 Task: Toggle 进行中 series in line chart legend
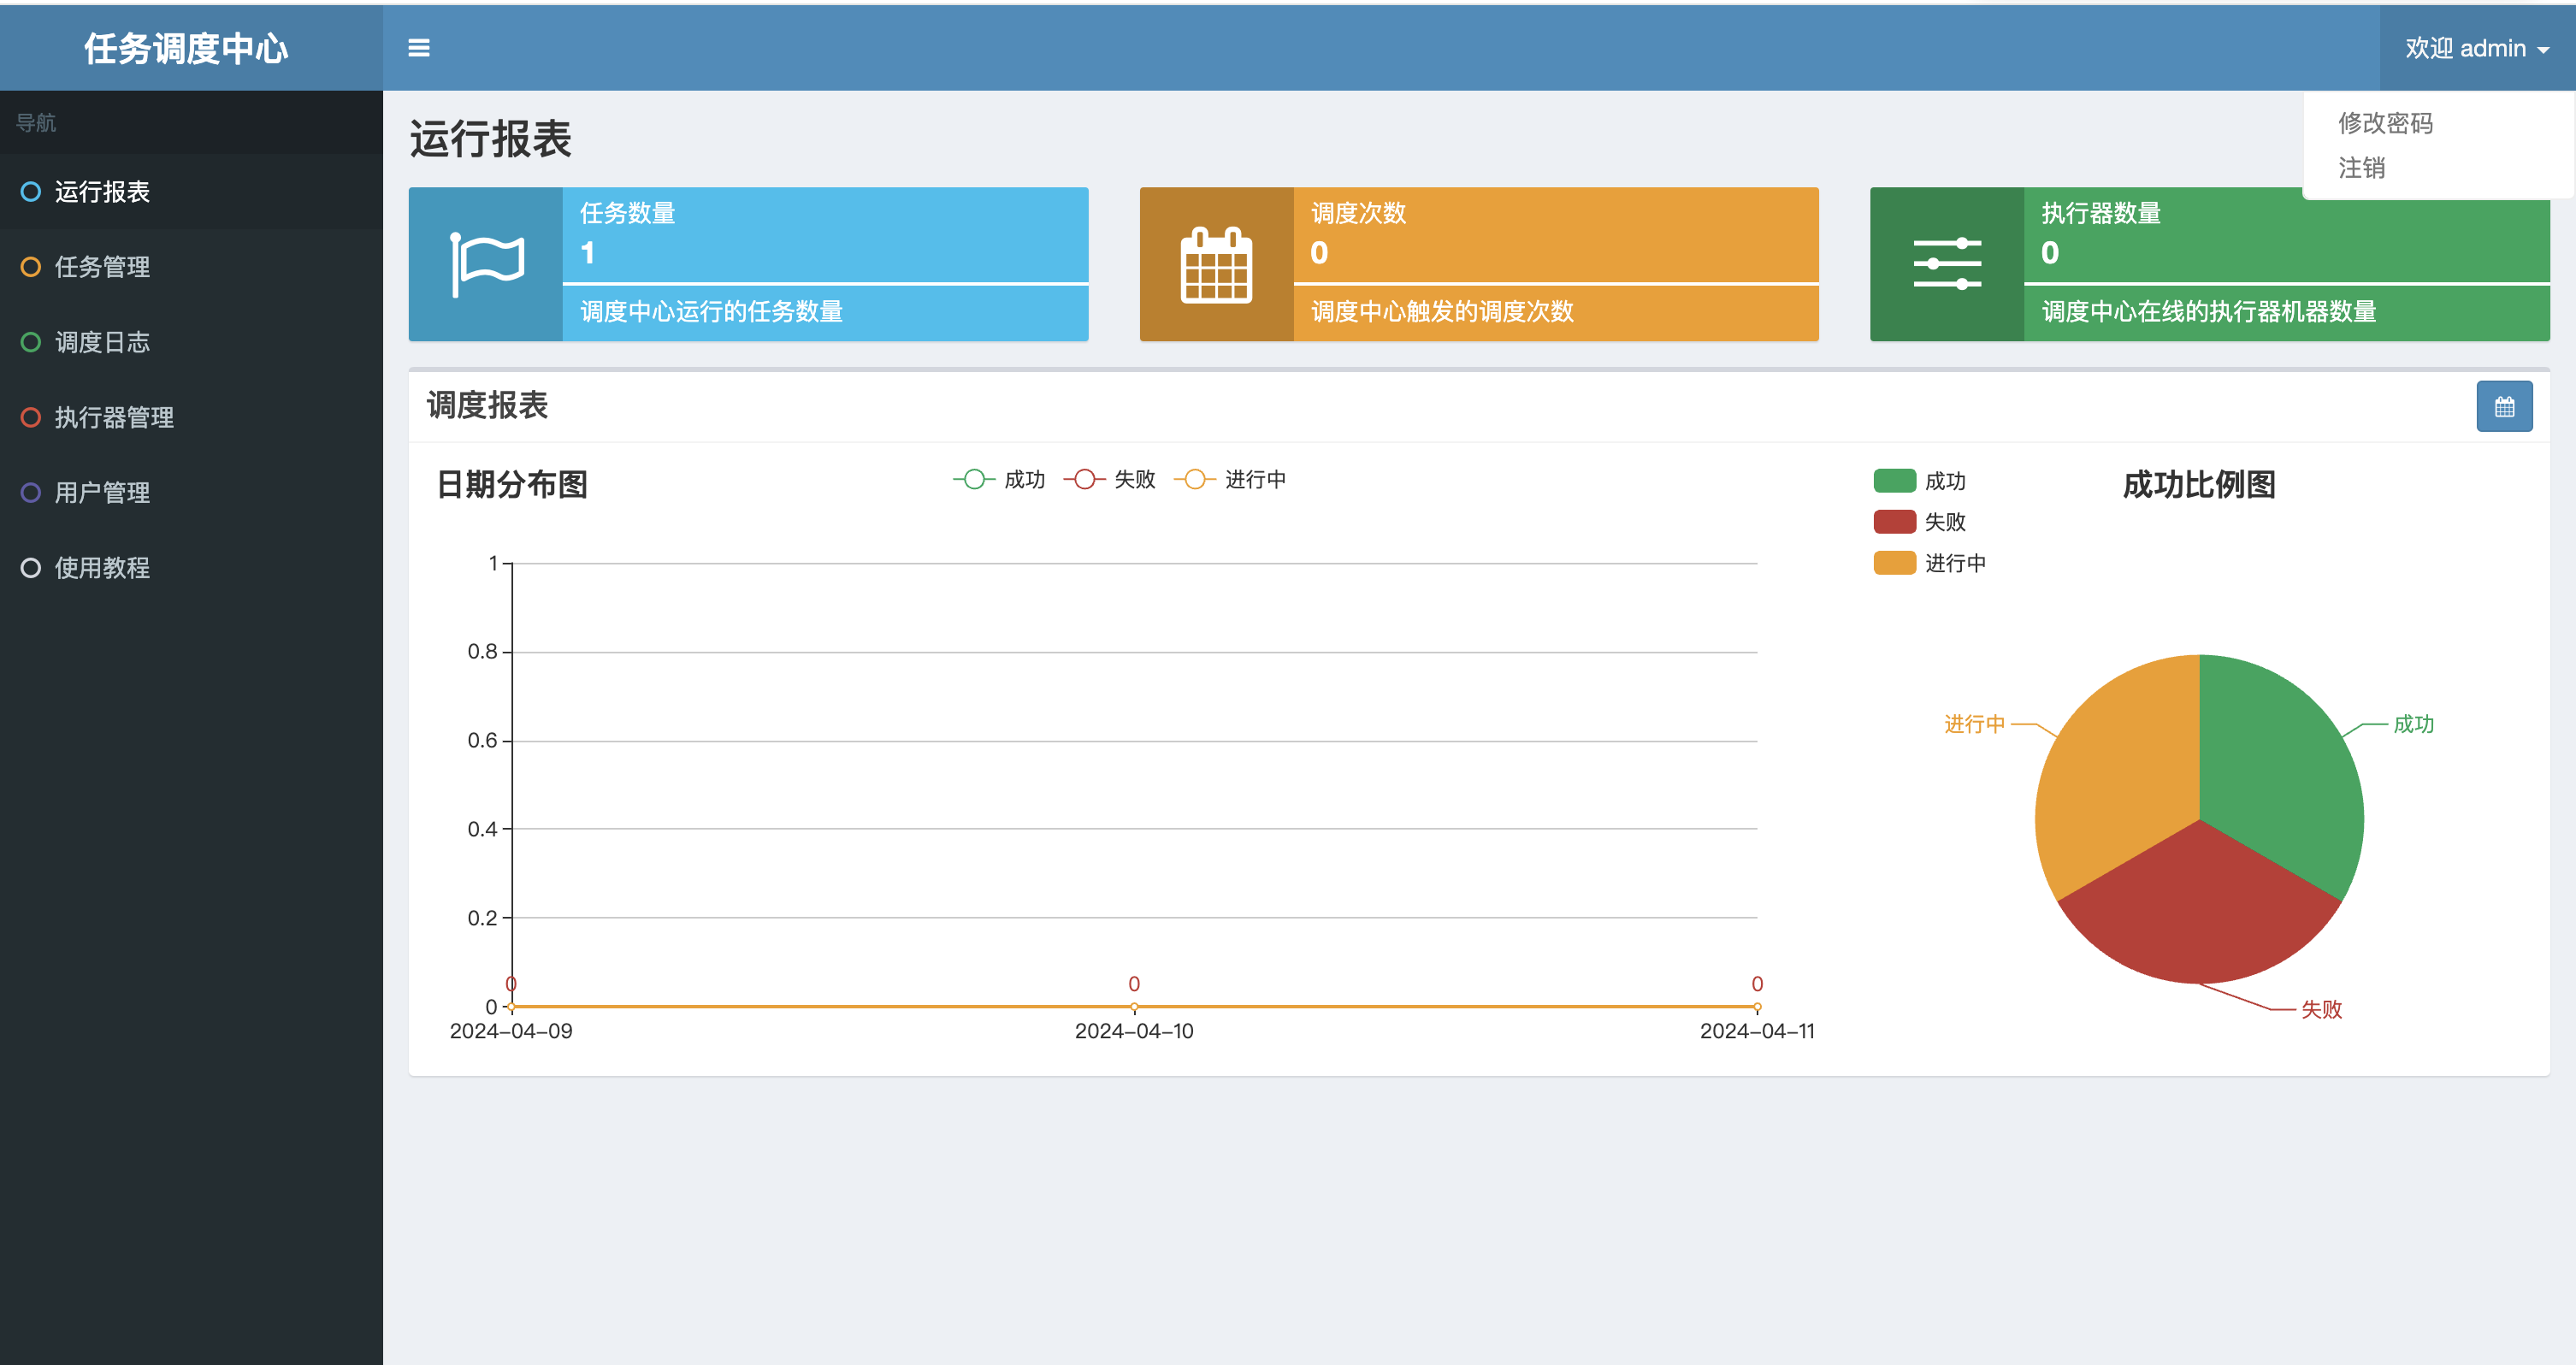[1230, 479]
